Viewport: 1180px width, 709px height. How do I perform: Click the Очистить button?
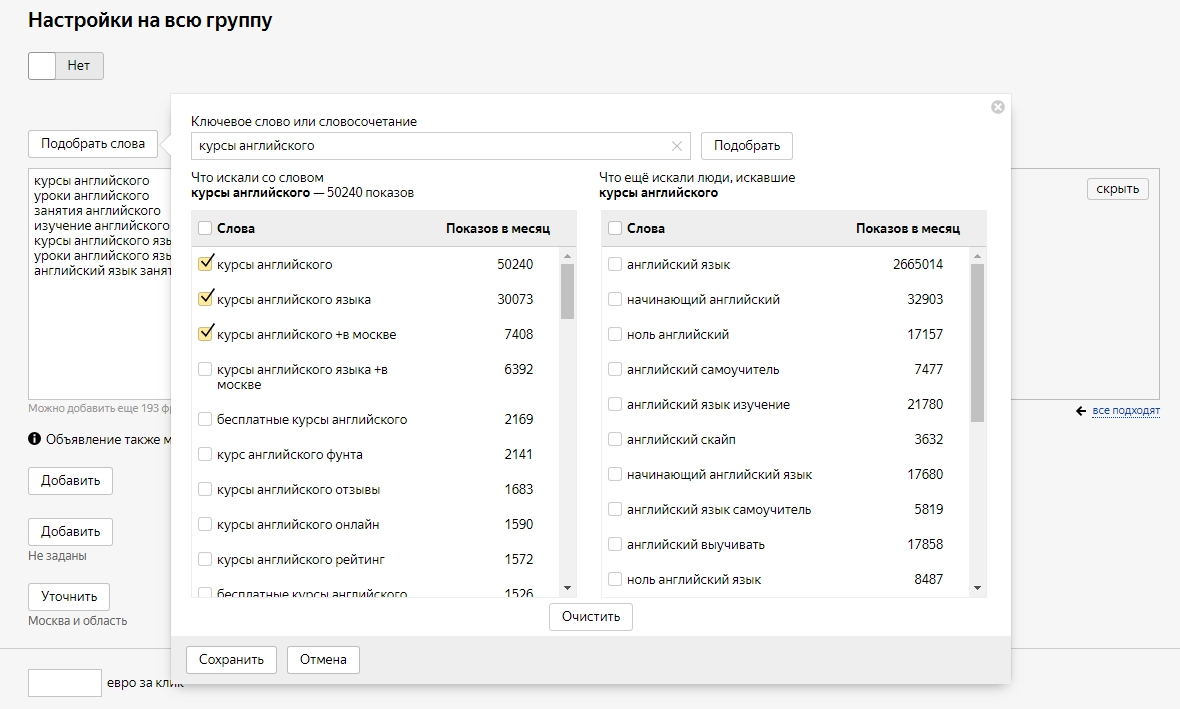pos(590,617)
